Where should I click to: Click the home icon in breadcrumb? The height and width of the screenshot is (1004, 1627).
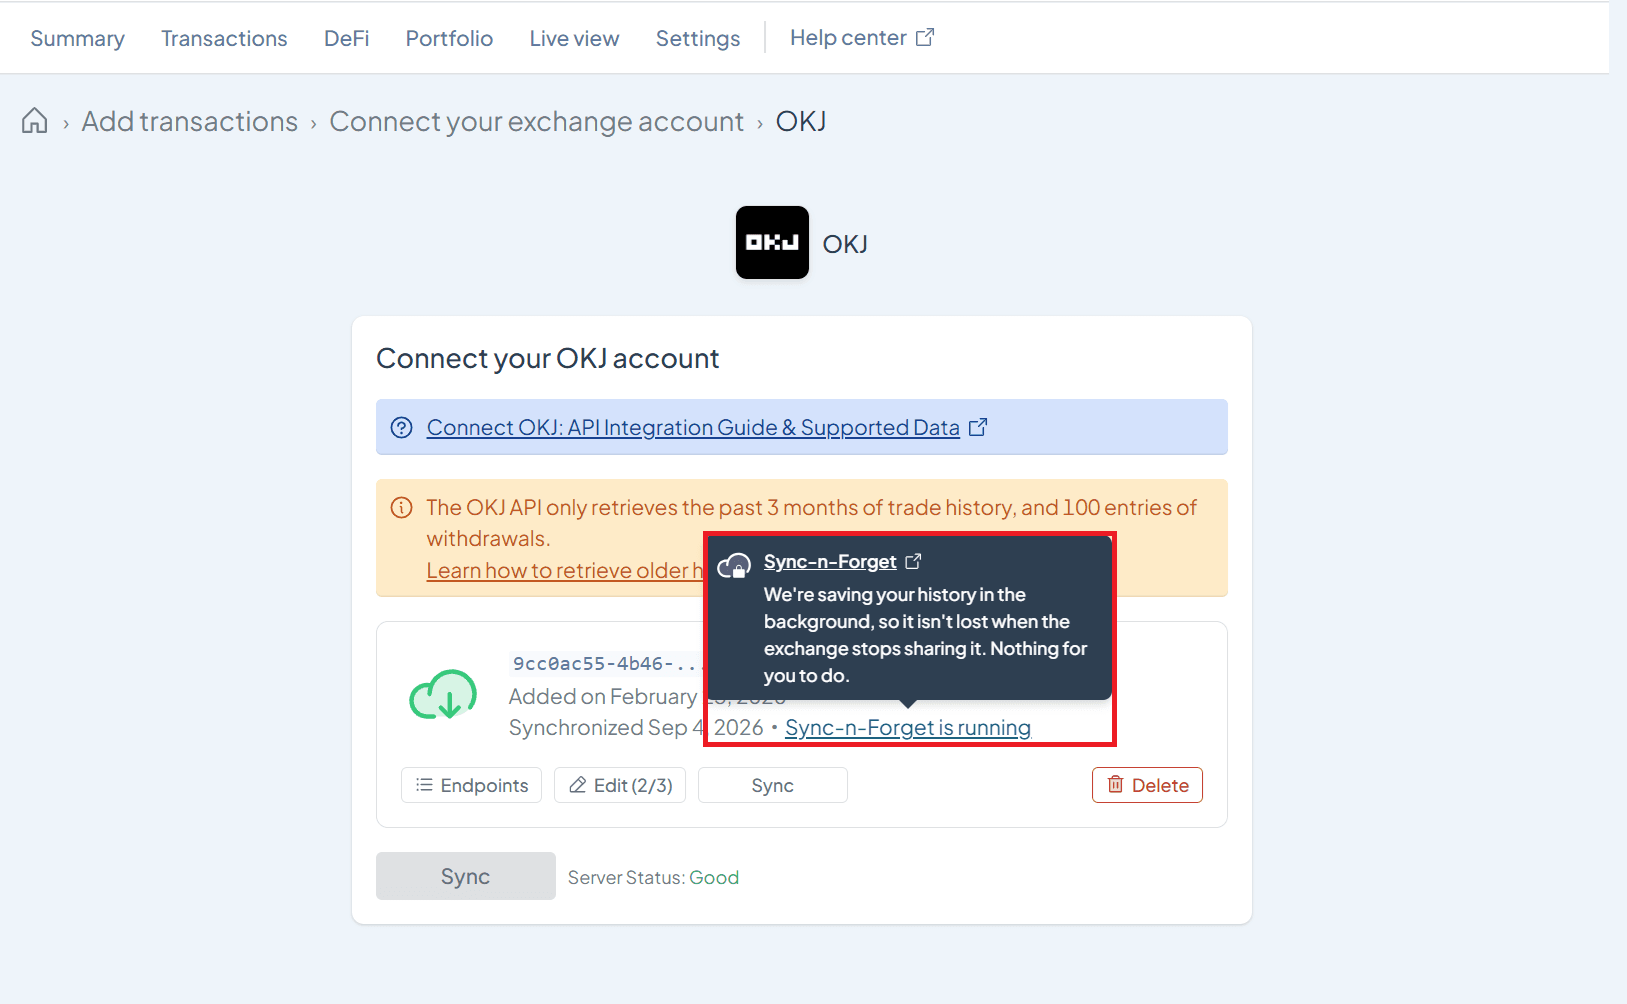(x=35, y=121)
